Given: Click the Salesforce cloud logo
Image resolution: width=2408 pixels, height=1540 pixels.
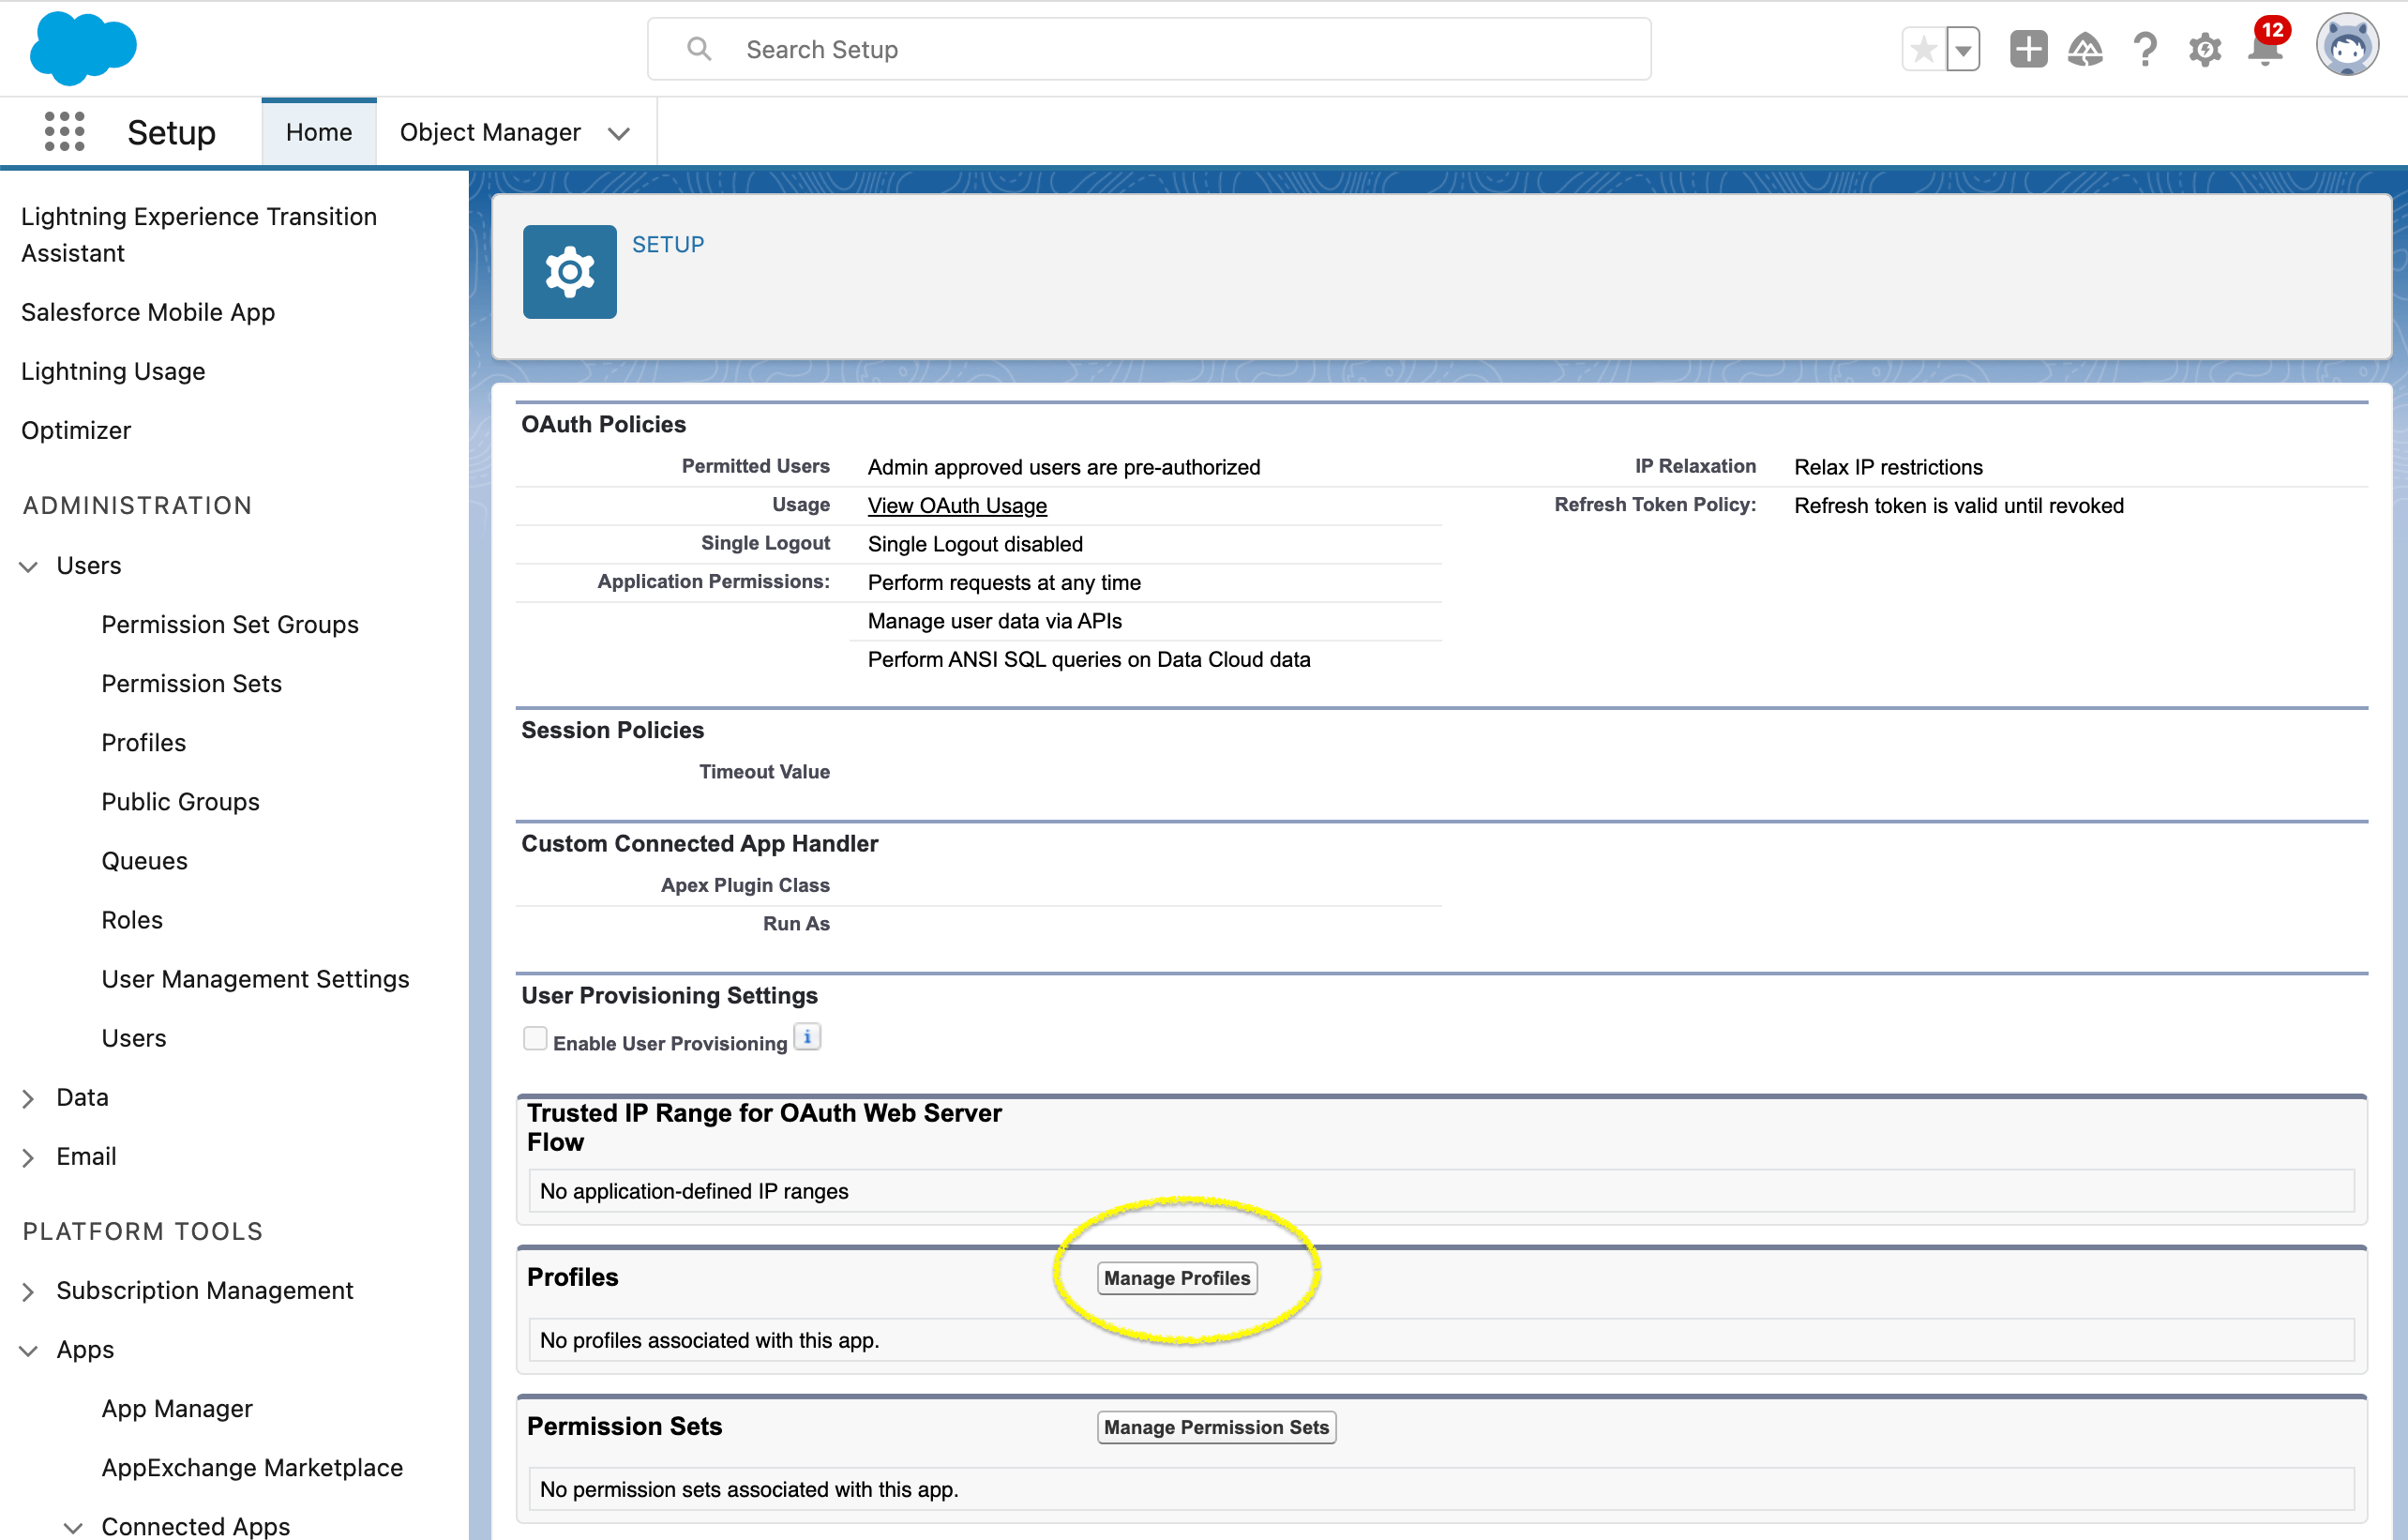Looking at the screenshot, I should tap(83, 48).
